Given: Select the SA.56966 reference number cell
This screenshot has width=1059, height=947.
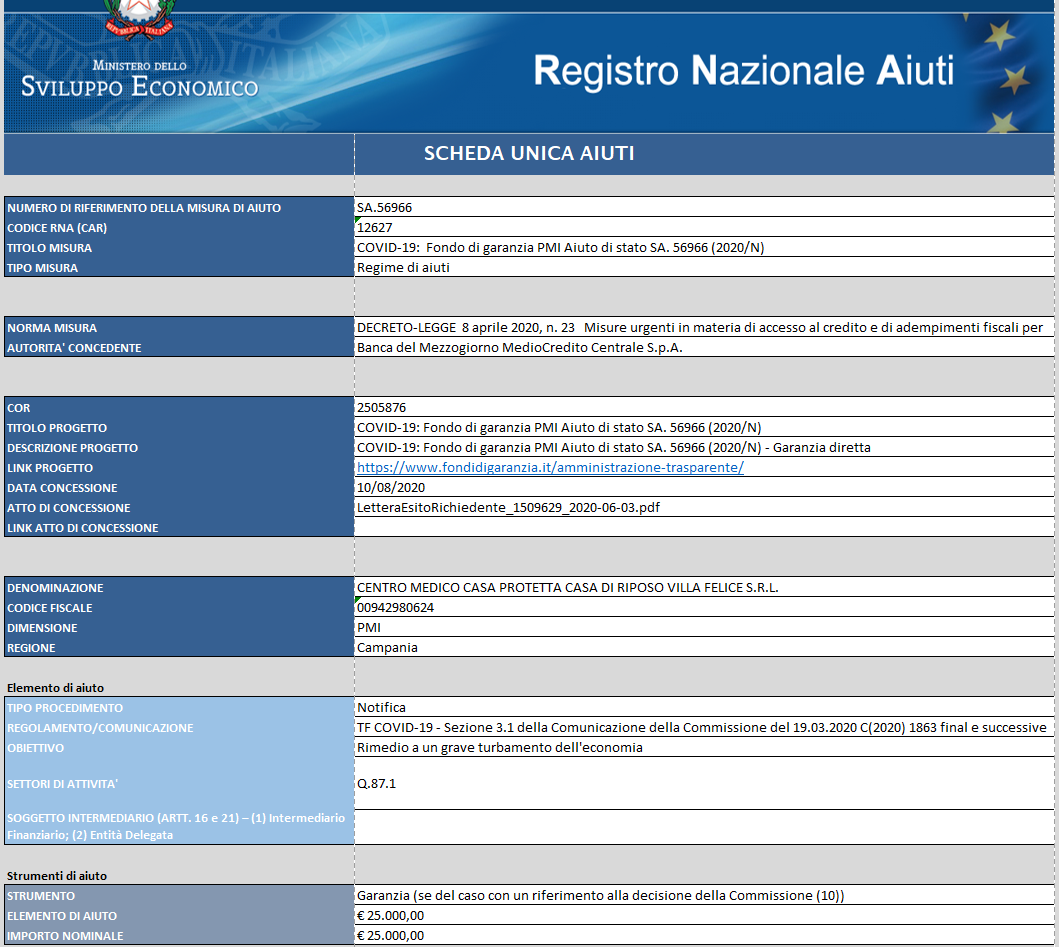Looking at the screenshot, I should [x=704, y=207].
